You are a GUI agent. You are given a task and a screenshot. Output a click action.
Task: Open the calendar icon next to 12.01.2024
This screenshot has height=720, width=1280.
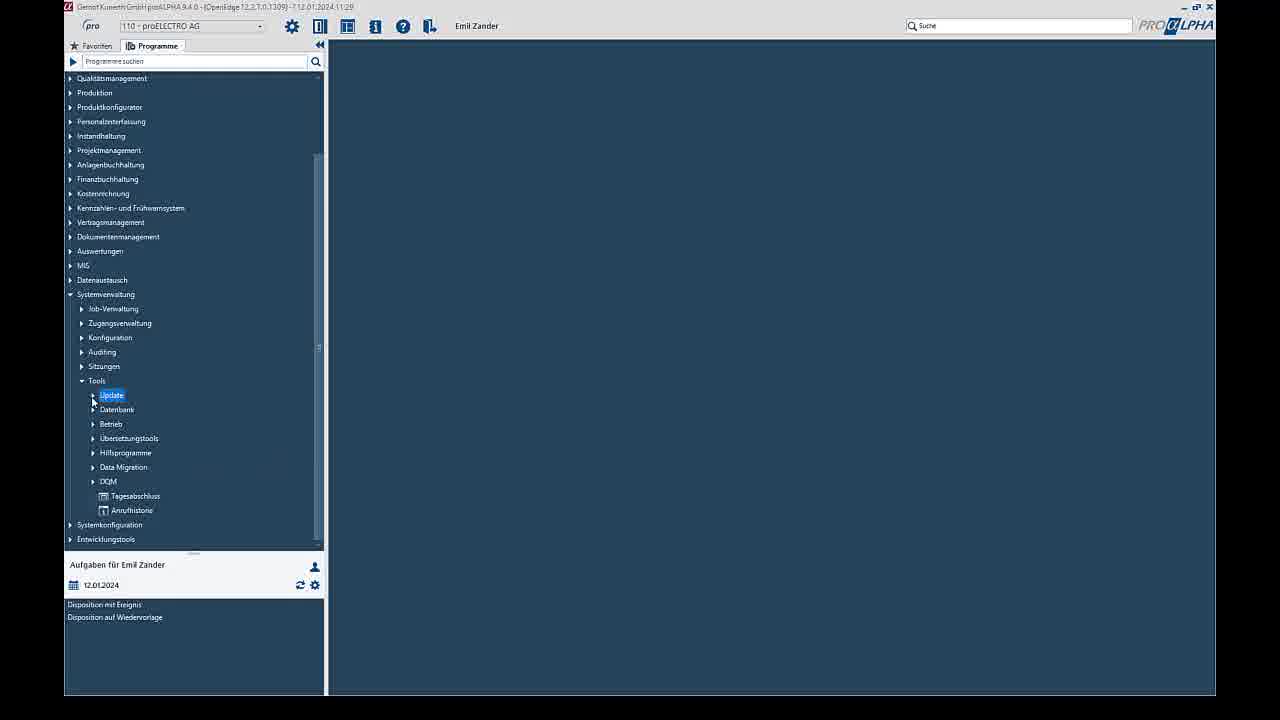coord(74,585)
